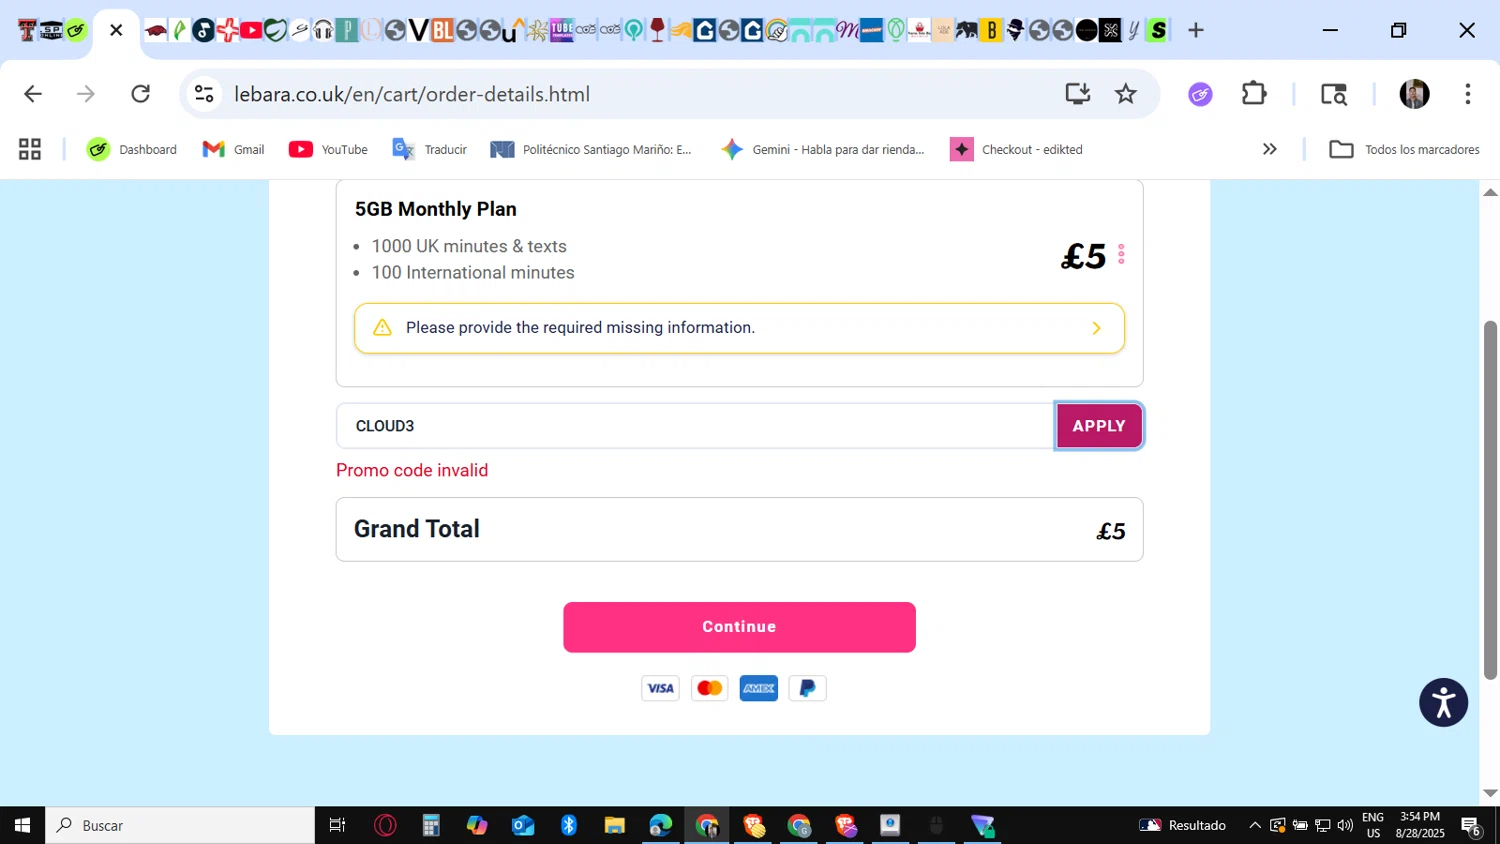Show hidden bookmarks with the double chevron
The image size is (1500, 844).
(1269, 149)
